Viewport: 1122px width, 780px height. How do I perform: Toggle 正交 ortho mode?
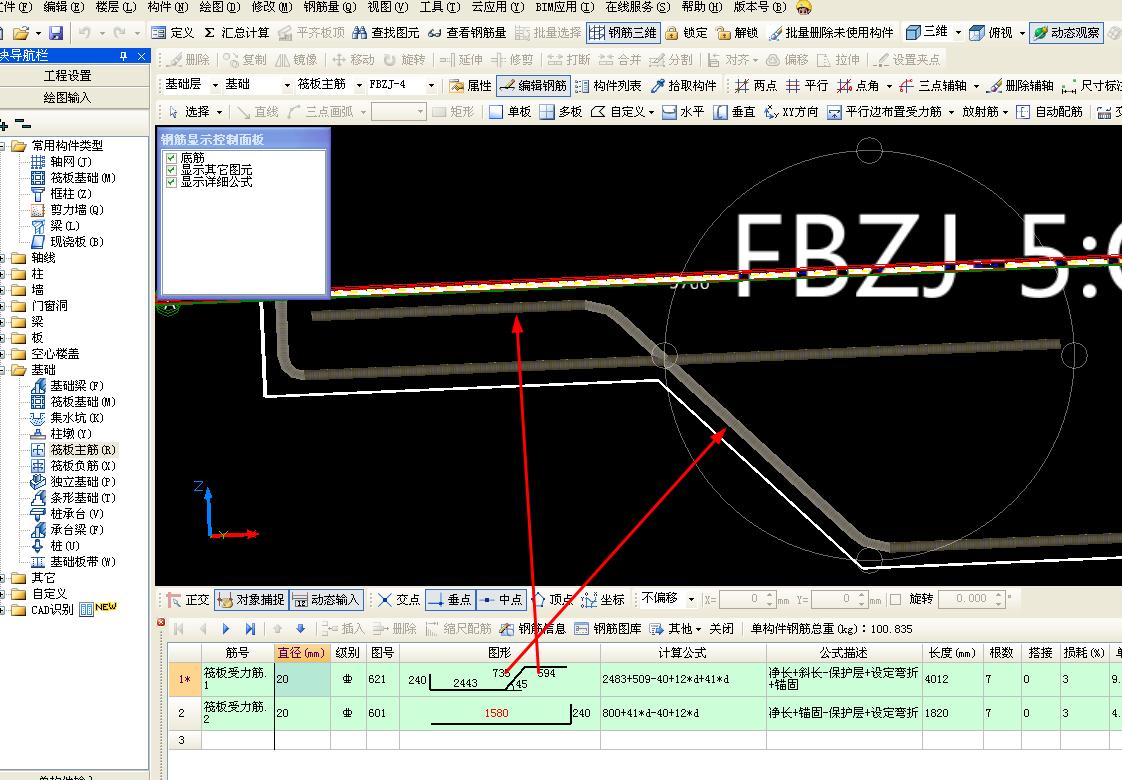click(187, 599)
